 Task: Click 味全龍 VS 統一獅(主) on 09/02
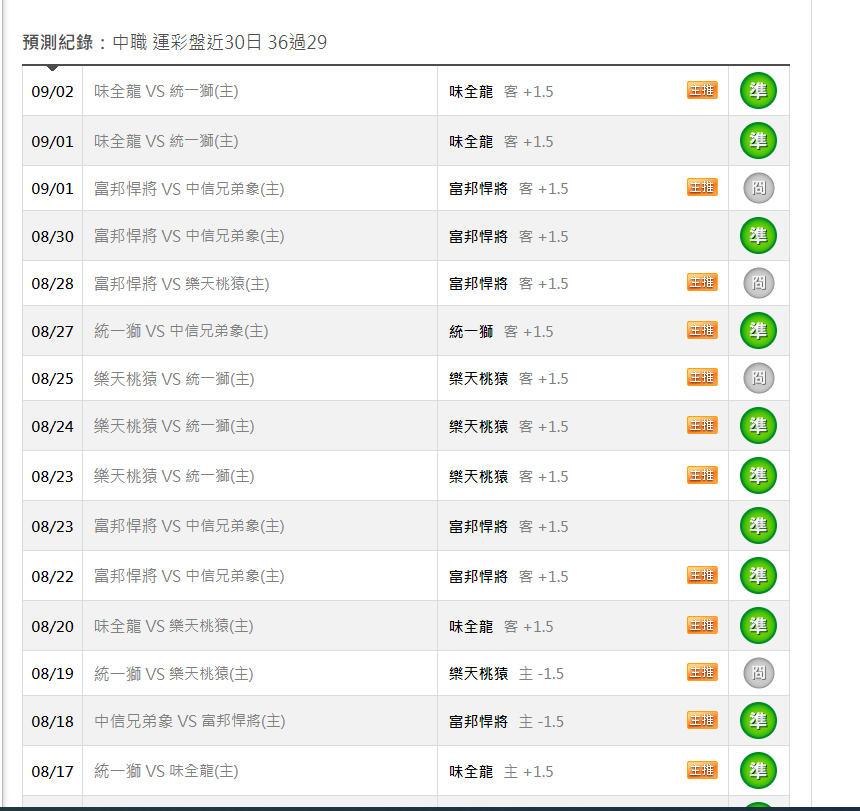click(166, 91)
